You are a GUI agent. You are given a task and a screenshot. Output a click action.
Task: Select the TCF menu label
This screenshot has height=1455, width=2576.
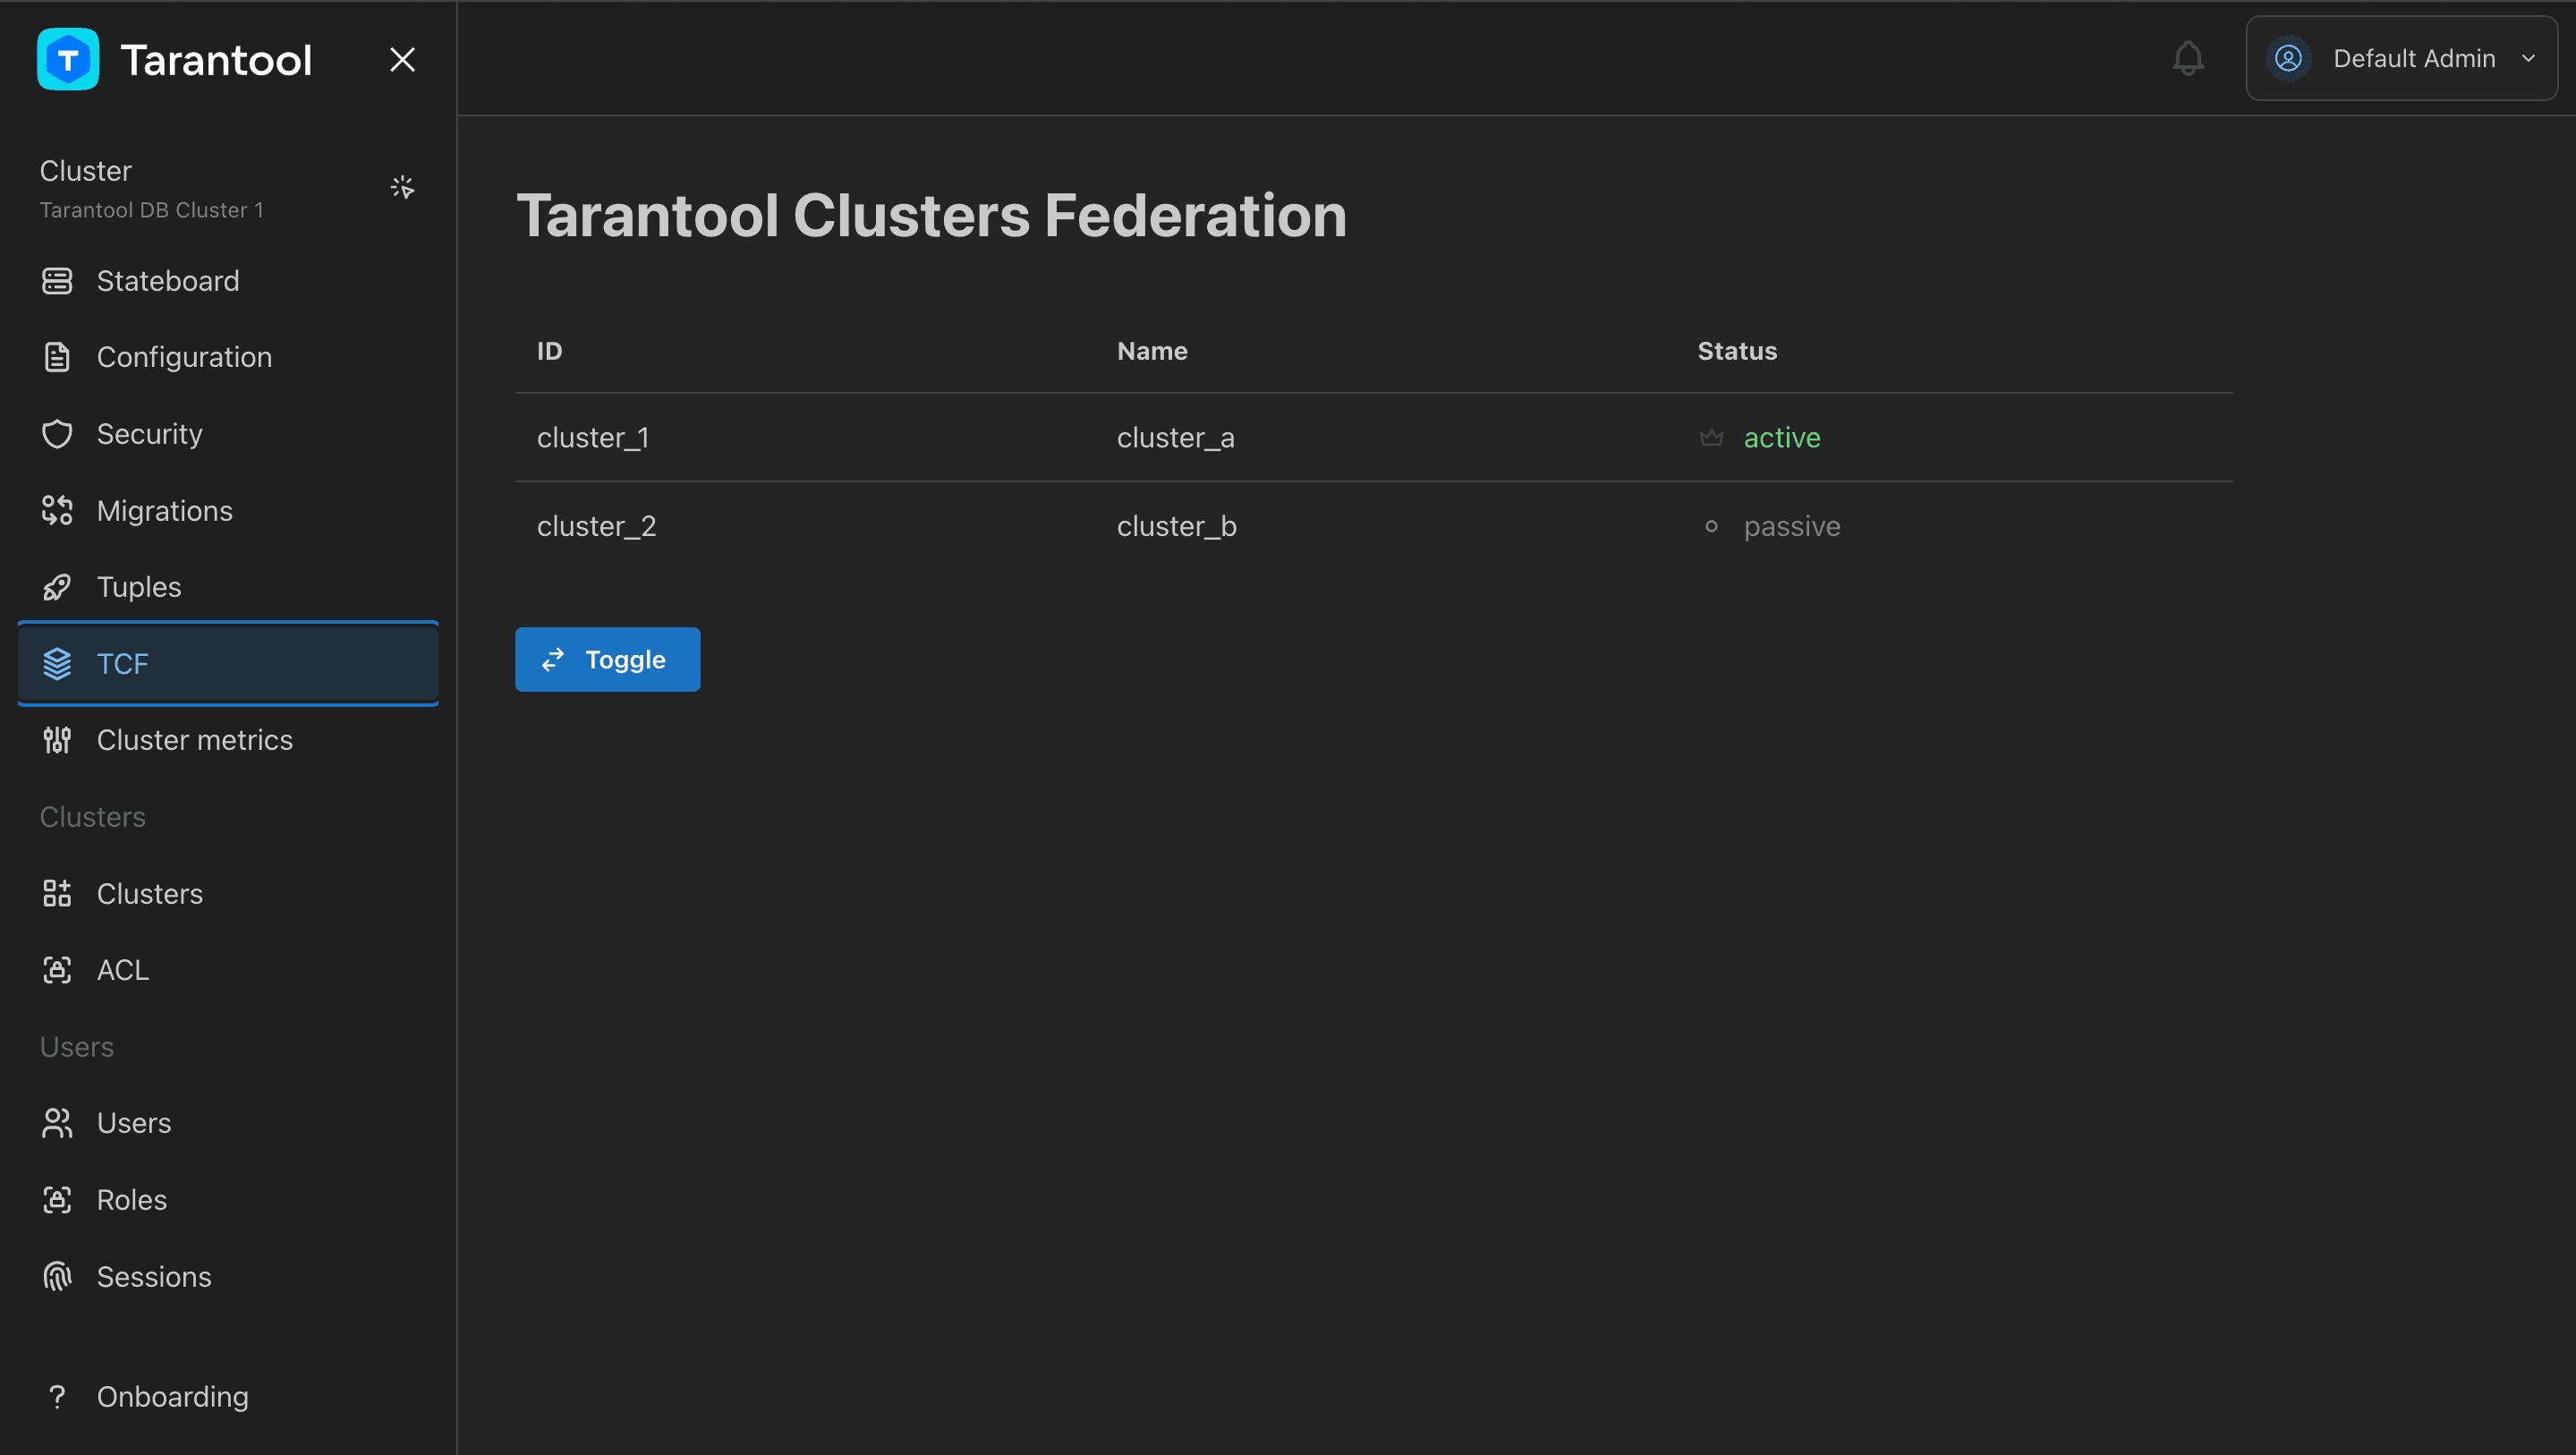point(123,664)
